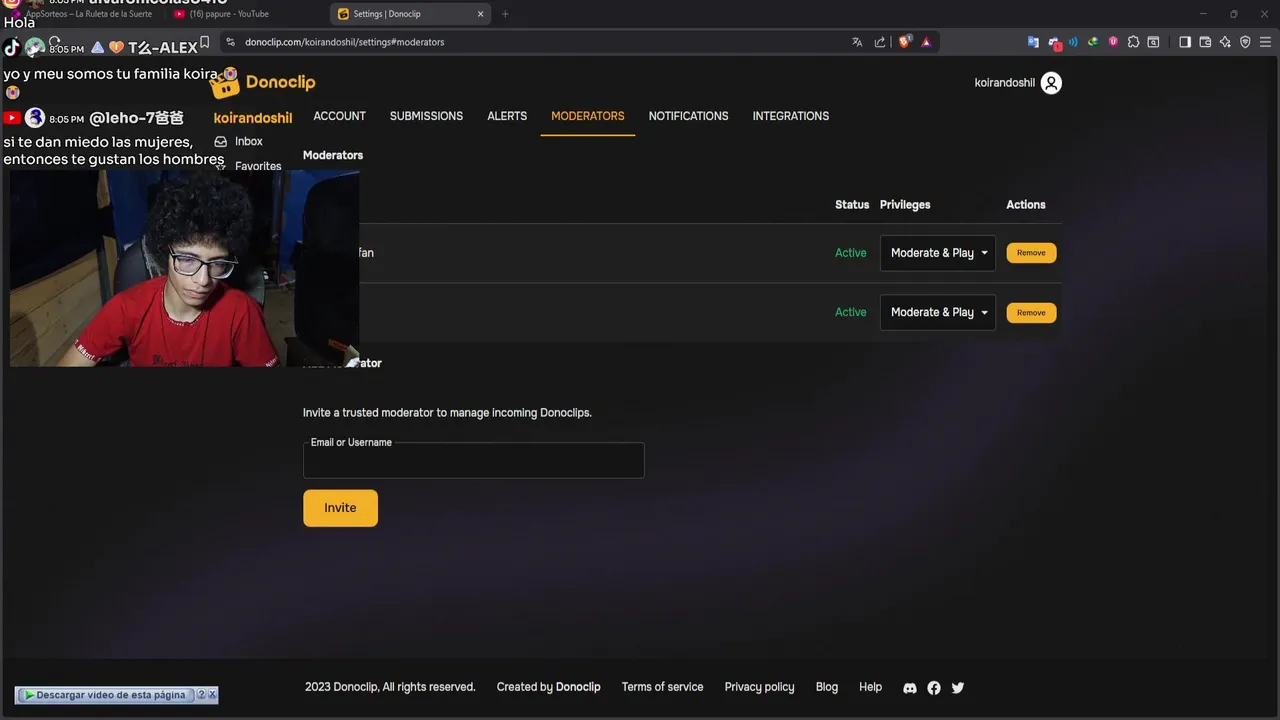Click the new tab plus button
Screen dimensions: 1280x720
pyautogui.click(x=505, y=14)
